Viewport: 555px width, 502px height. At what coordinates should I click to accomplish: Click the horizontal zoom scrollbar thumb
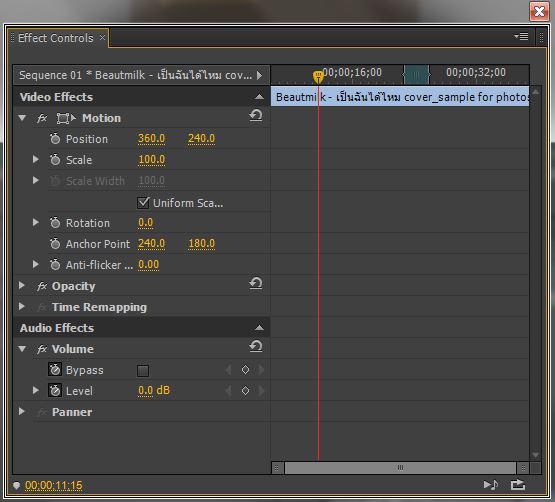point(400,468)
